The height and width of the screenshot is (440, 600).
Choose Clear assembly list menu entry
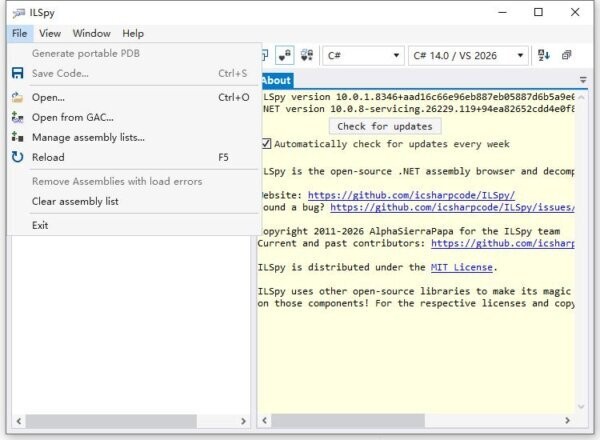[x=133, y=201]
